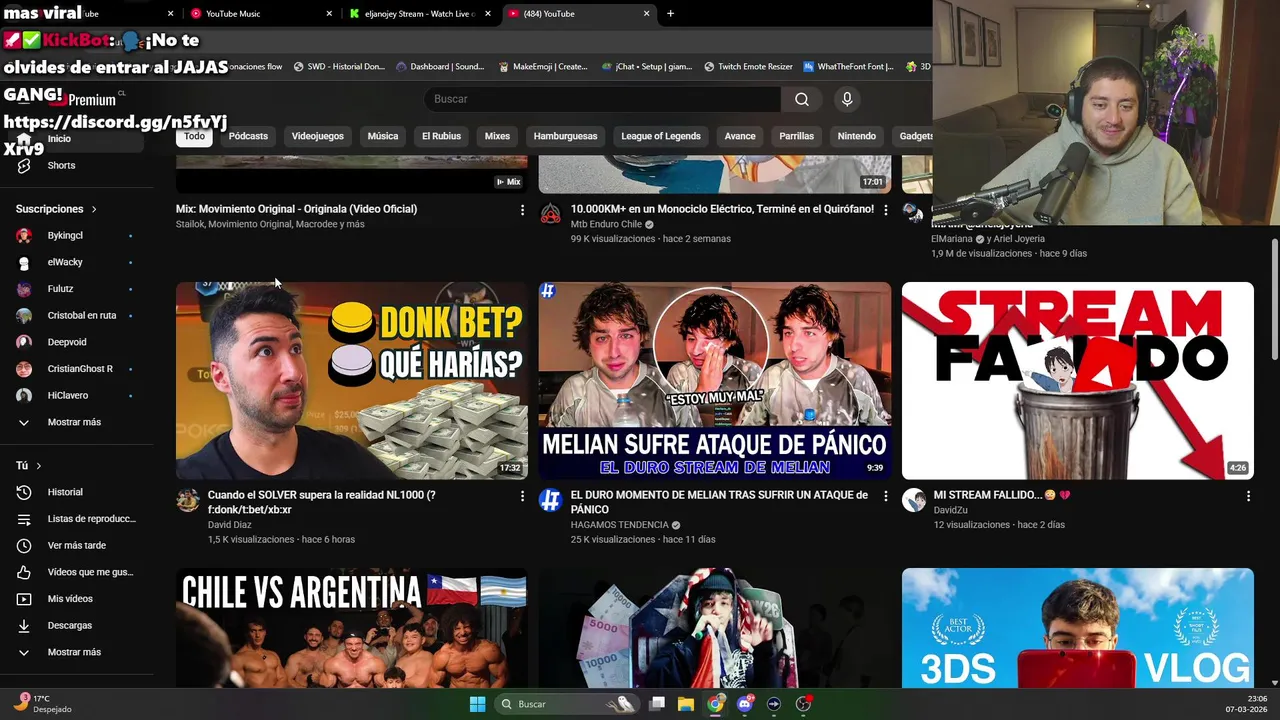Activate voice search microphone icon
This screenshot has height=720, width=1280.
pos(847,99)
